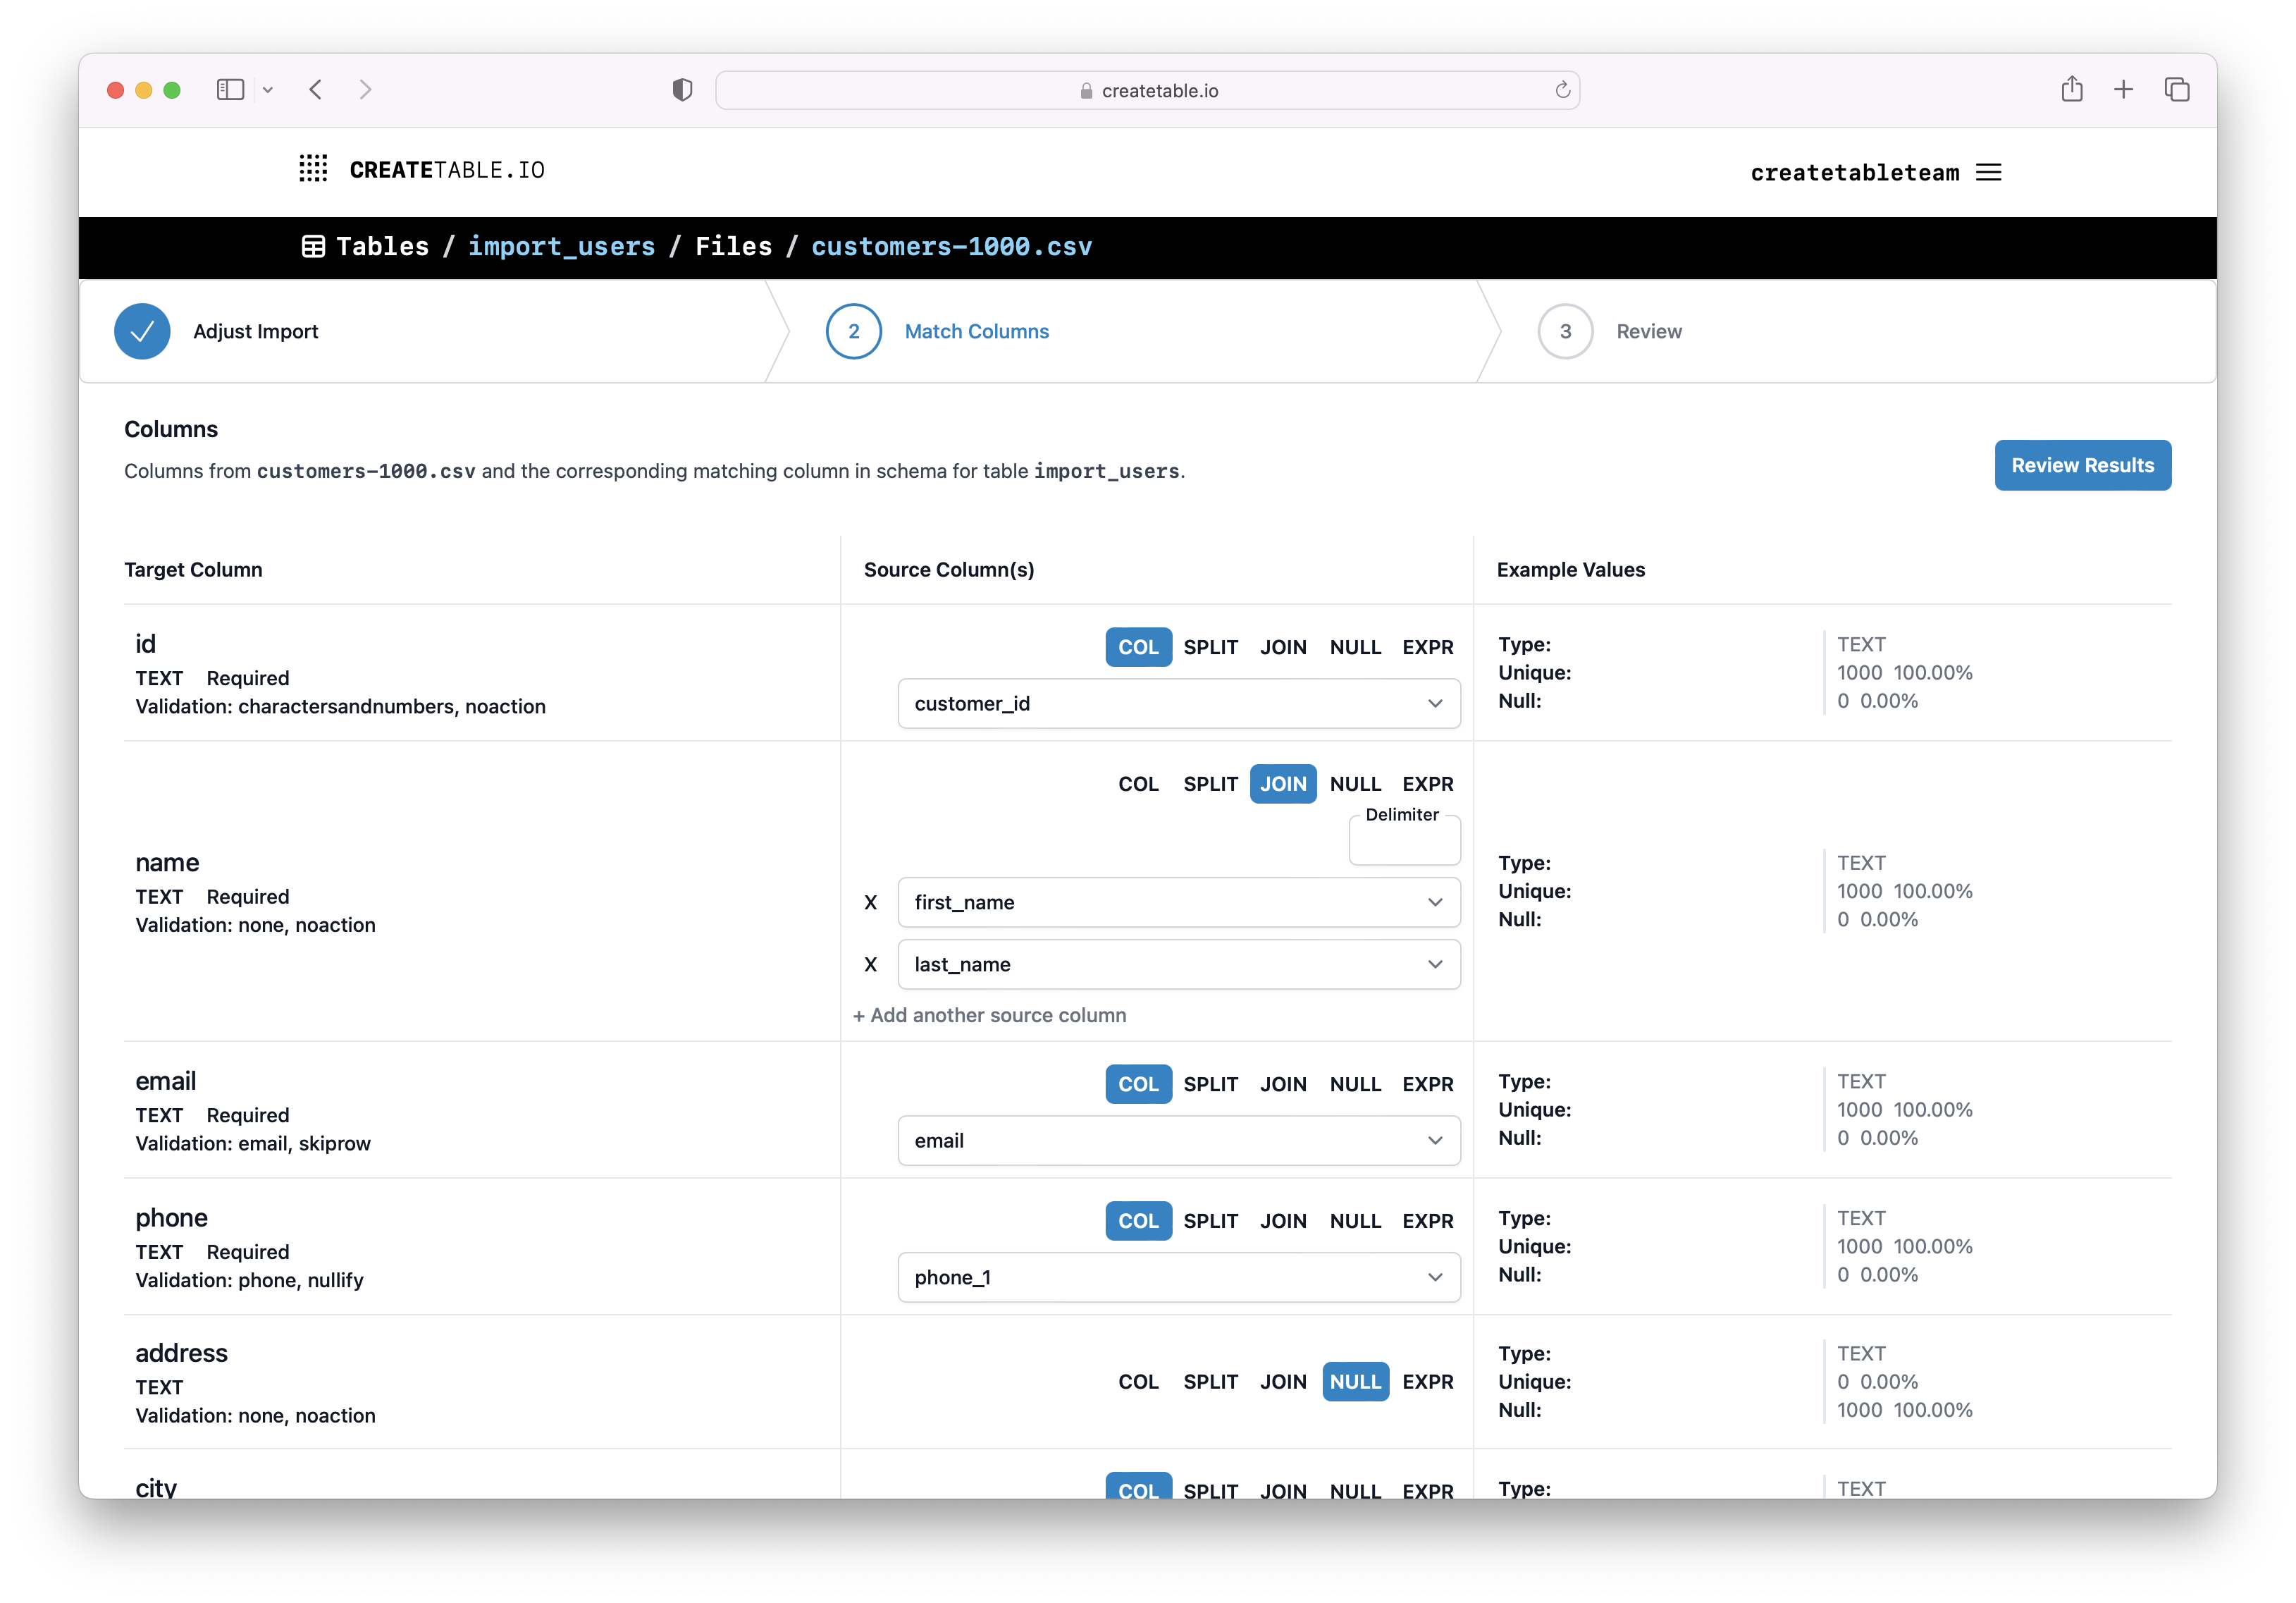Select NULL mode for name row
This screenshot has height=1603, width=2296.
(x=1355, y=784)
